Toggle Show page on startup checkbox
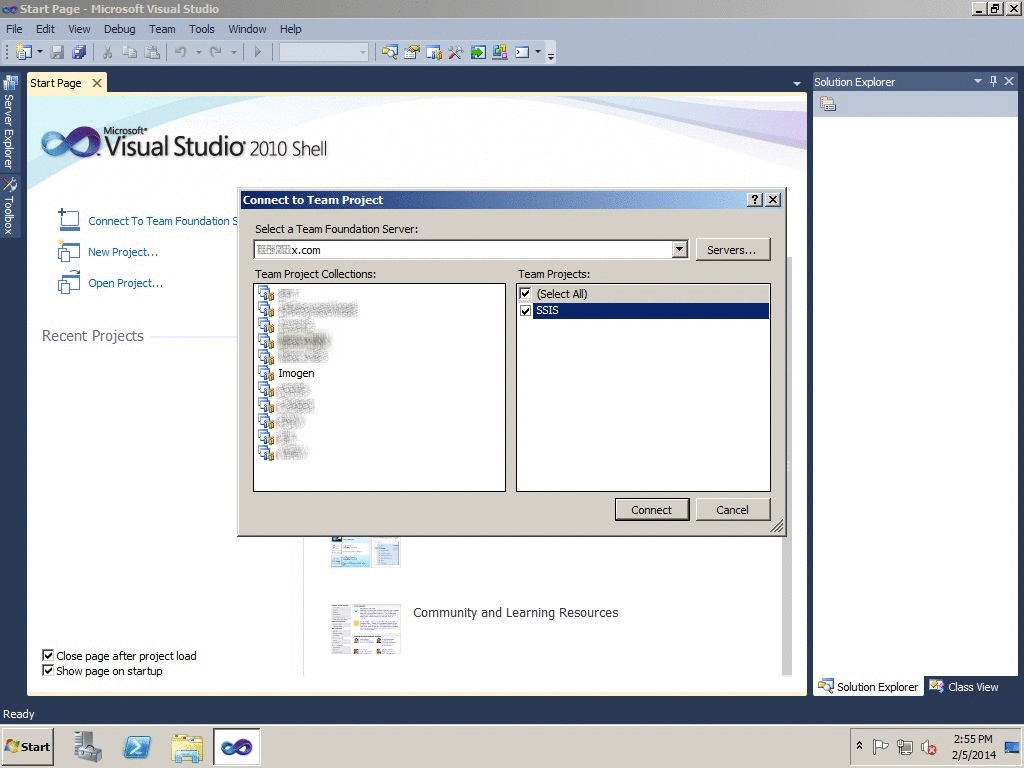Screen dimensions: 1024x768 pyautogui.click(x=48, y=670)
